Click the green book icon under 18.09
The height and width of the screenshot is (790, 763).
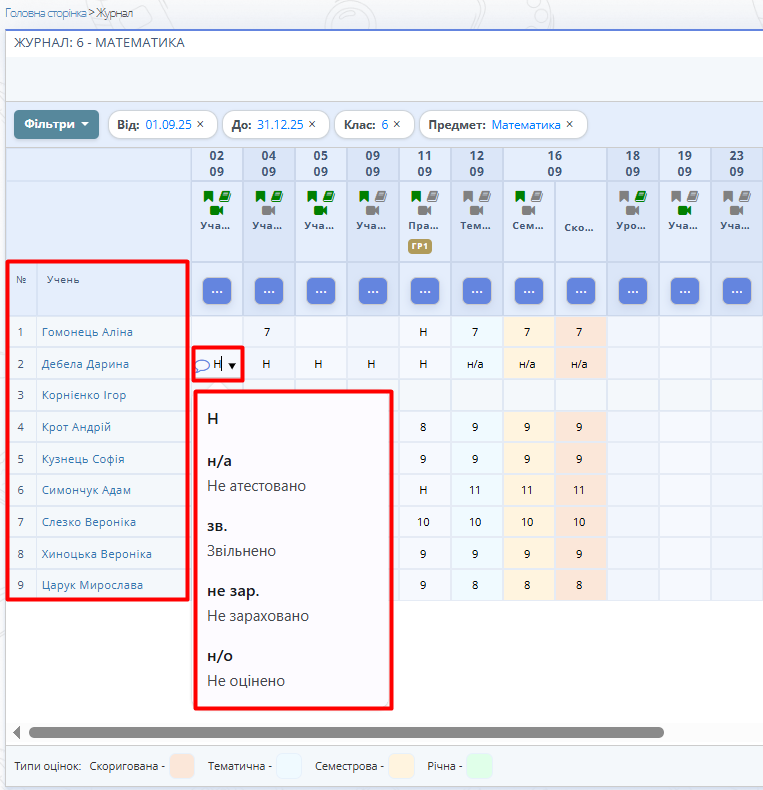[x=640, y=197]
